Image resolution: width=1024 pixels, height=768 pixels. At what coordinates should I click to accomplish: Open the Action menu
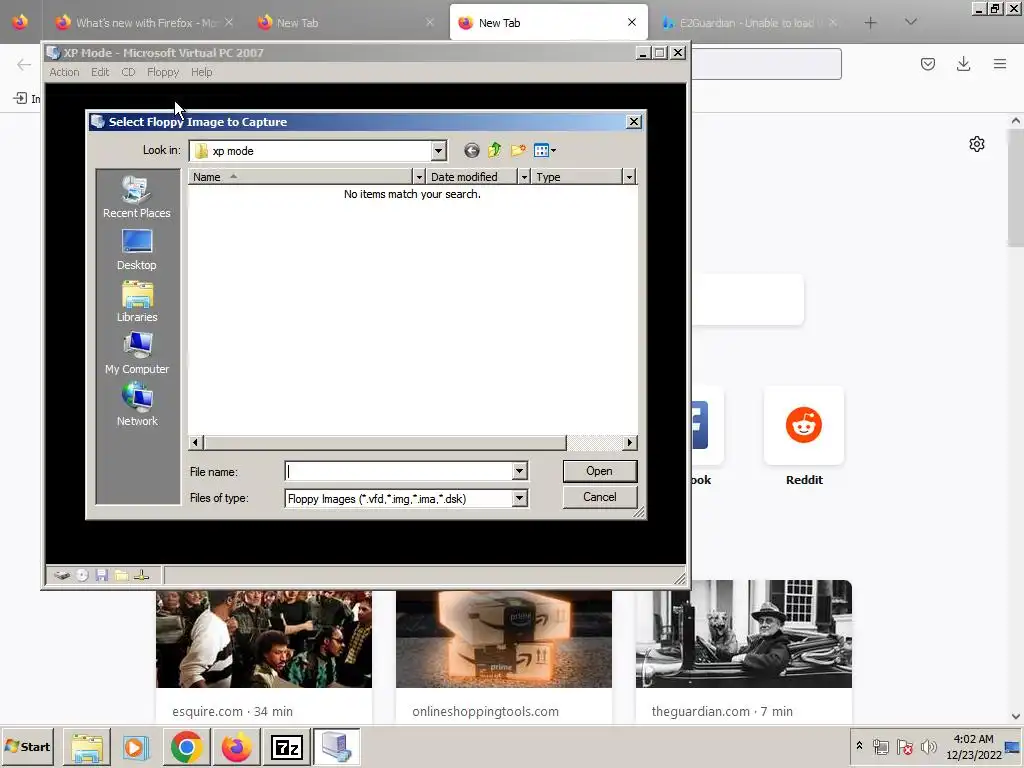coord(64,72)
